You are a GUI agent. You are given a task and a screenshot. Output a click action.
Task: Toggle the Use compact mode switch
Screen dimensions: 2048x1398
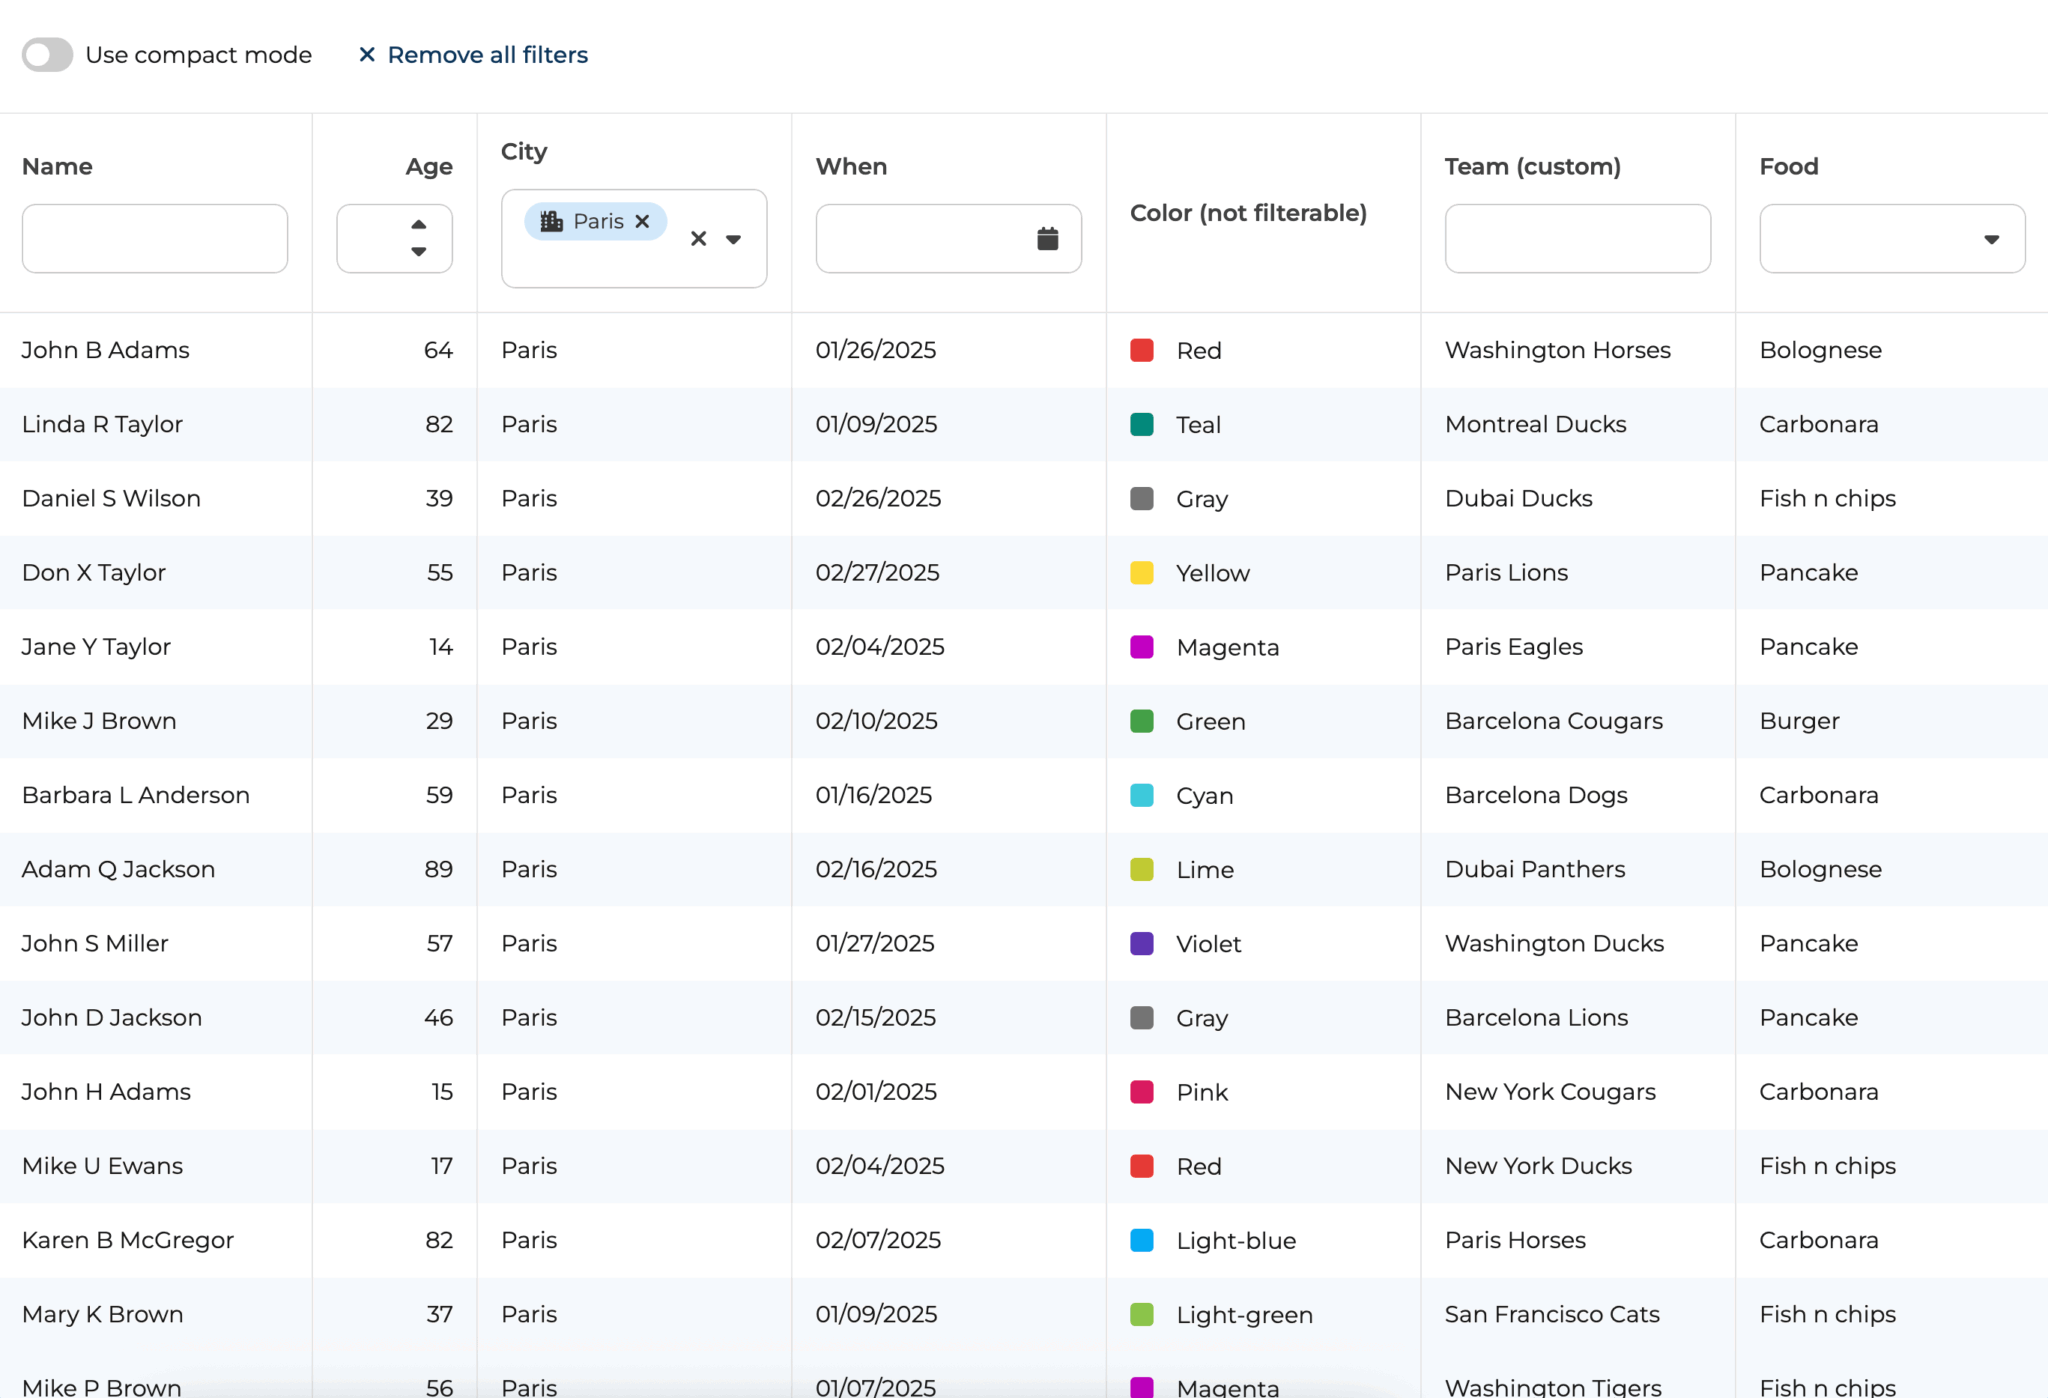[x=47, y=55]
